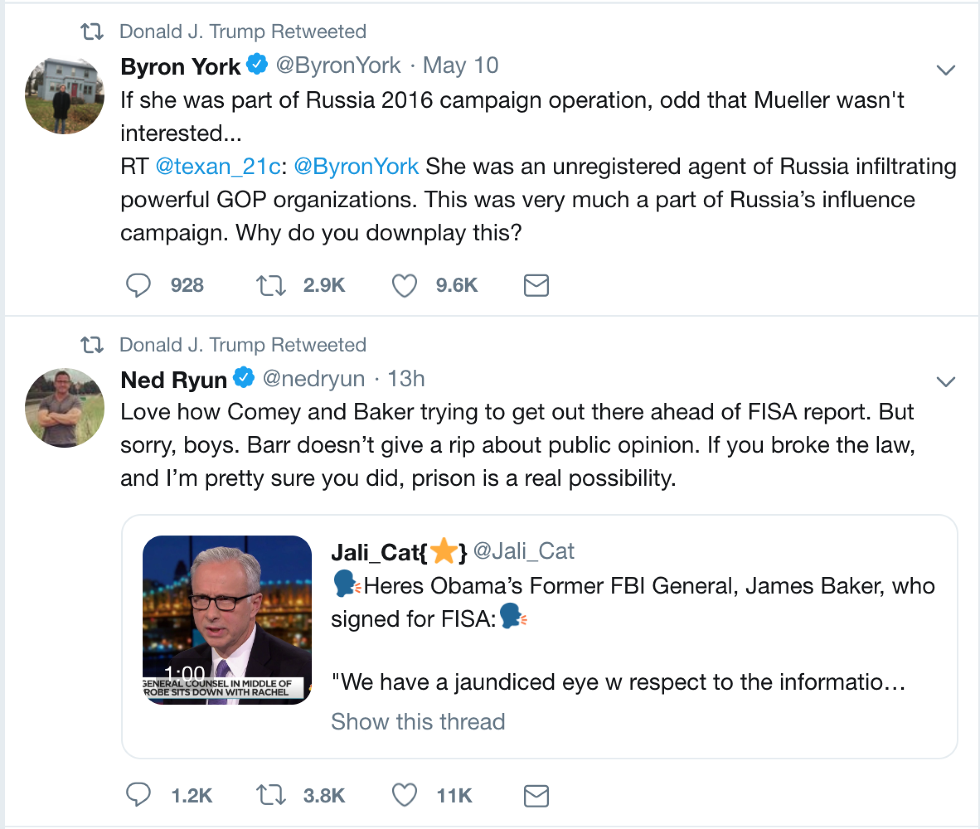
Task: Open the May 10 tweet timestamp
Action: coord(460,66)
